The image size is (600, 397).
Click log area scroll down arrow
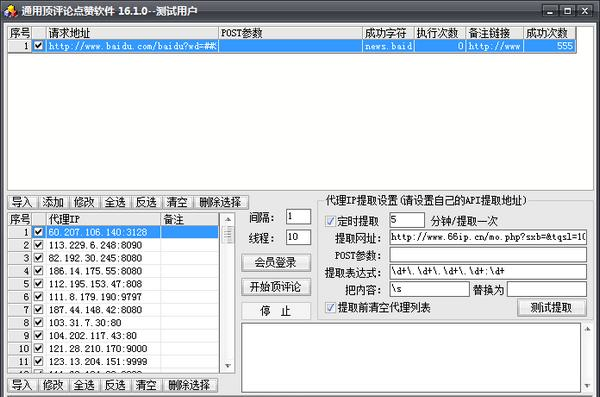coord(587,386)
